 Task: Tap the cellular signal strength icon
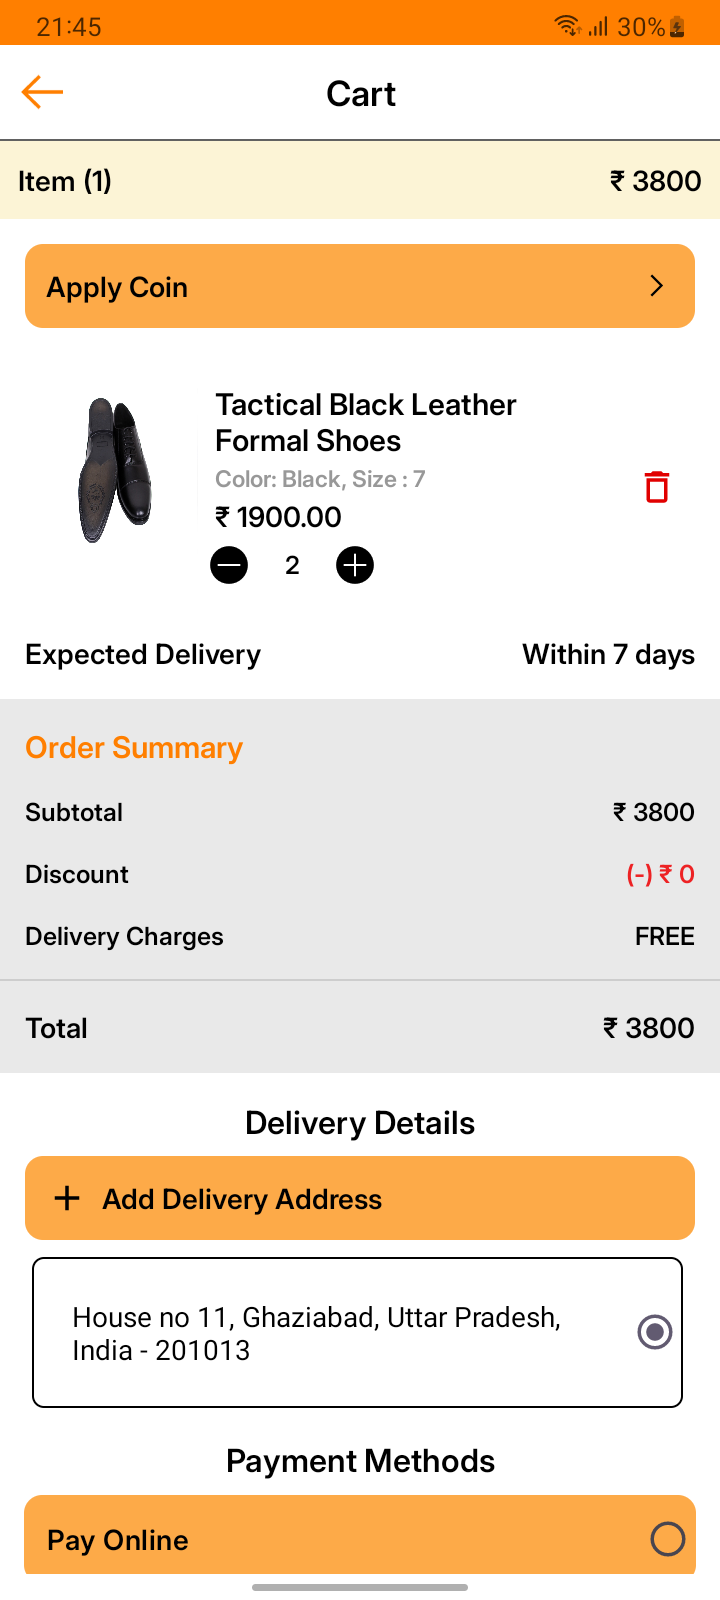click(x=598, y=26)
